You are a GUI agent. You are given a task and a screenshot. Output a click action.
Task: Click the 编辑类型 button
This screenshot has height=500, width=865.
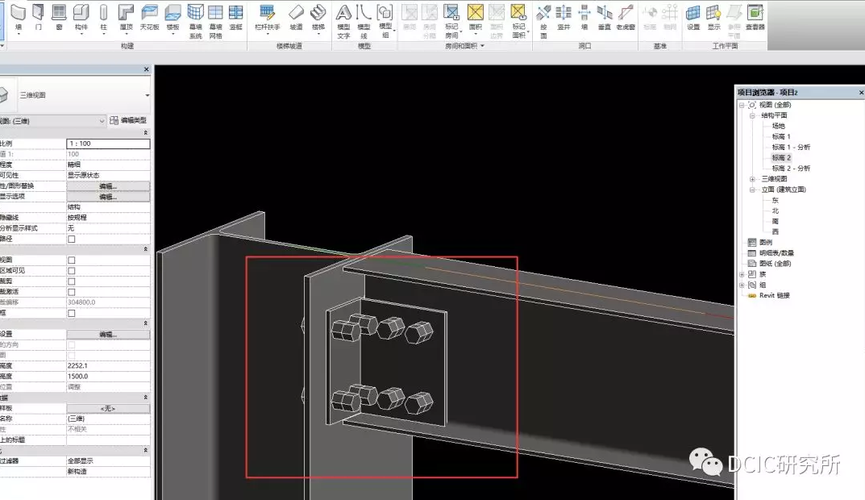tap(128, 120)
